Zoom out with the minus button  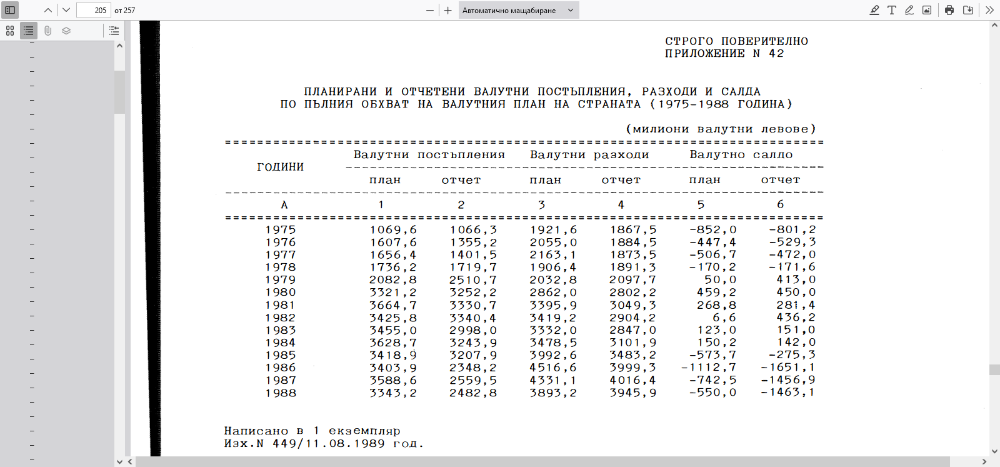pyautogui.click(x=430, y=10)
